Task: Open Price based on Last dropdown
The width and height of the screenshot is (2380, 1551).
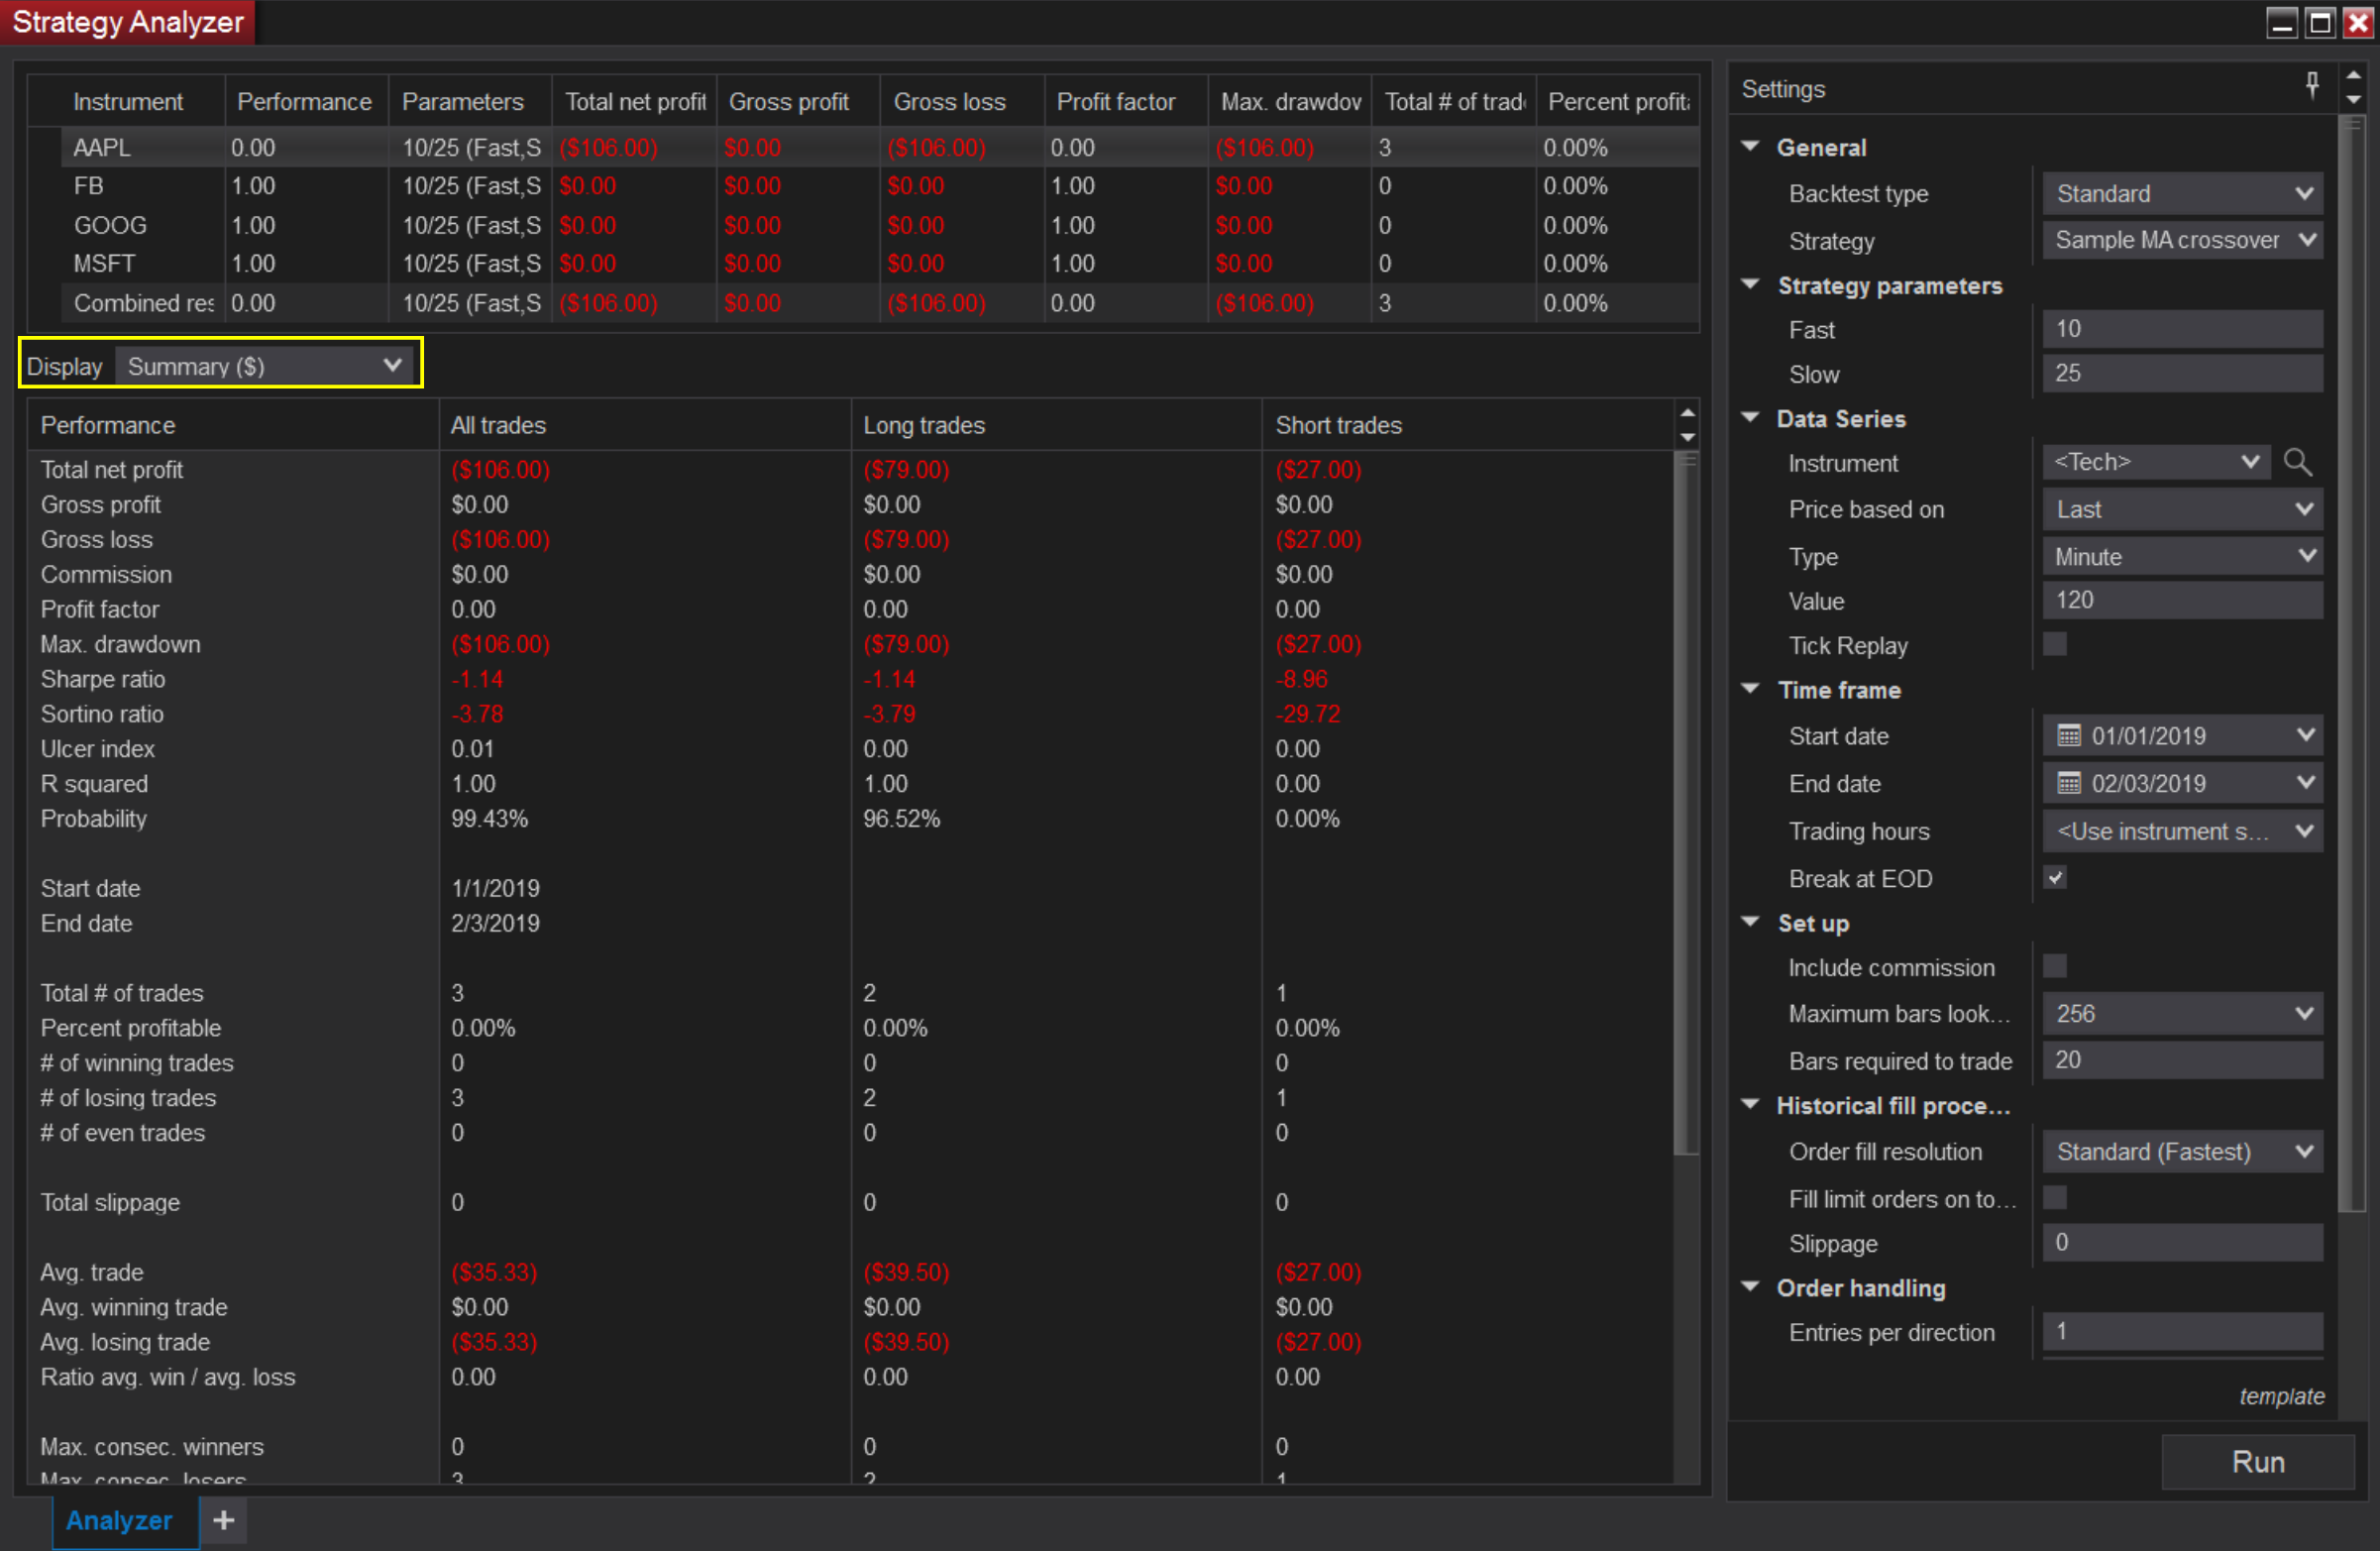Action: pyautogui.click(x=2181, y=509)
